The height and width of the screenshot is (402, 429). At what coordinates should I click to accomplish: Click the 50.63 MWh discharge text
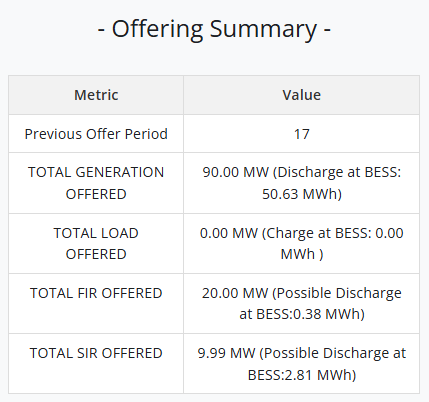coord(300,194)
